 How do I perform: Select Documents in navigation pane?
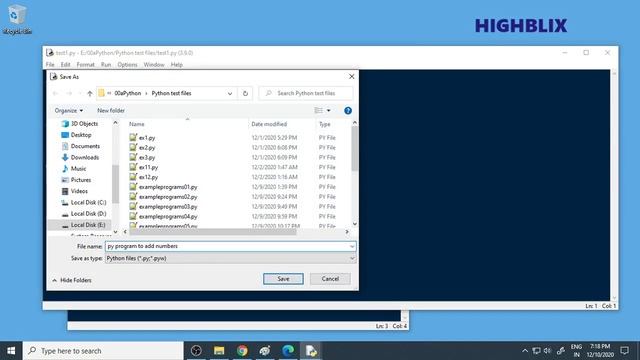(81, 146)
